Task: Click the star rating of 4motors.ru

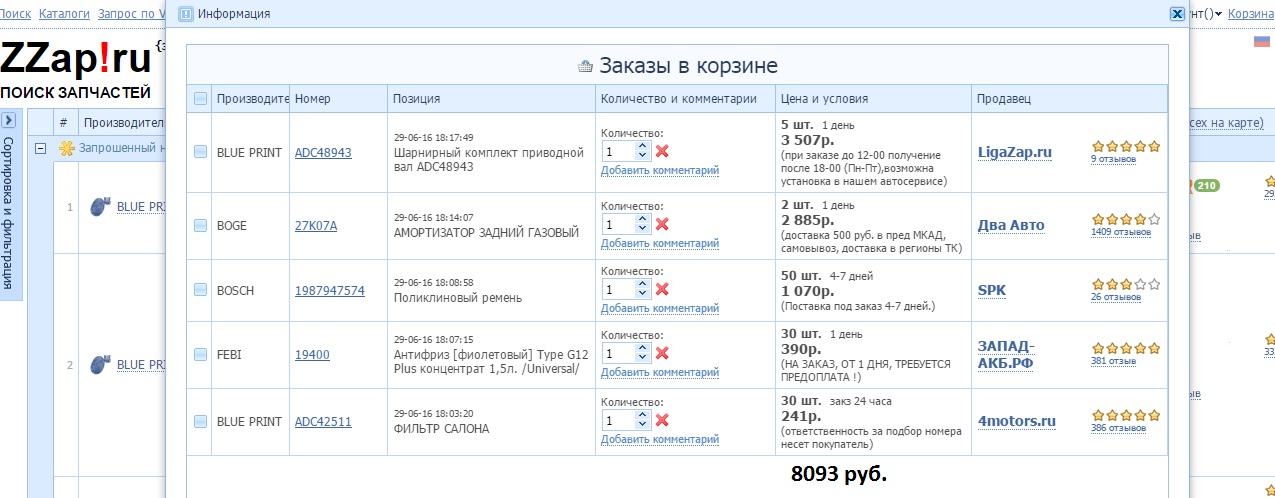Action: (1126, 415)
